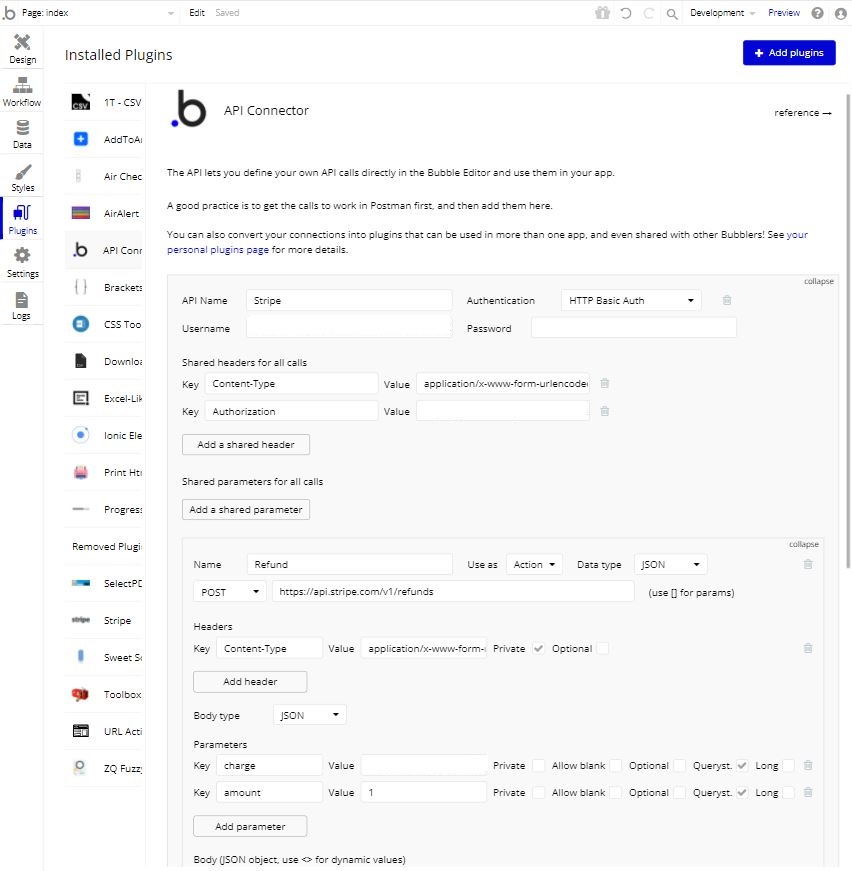Click Add a shared parameter button
Screen dimensions: 852x871
point(245,509)
